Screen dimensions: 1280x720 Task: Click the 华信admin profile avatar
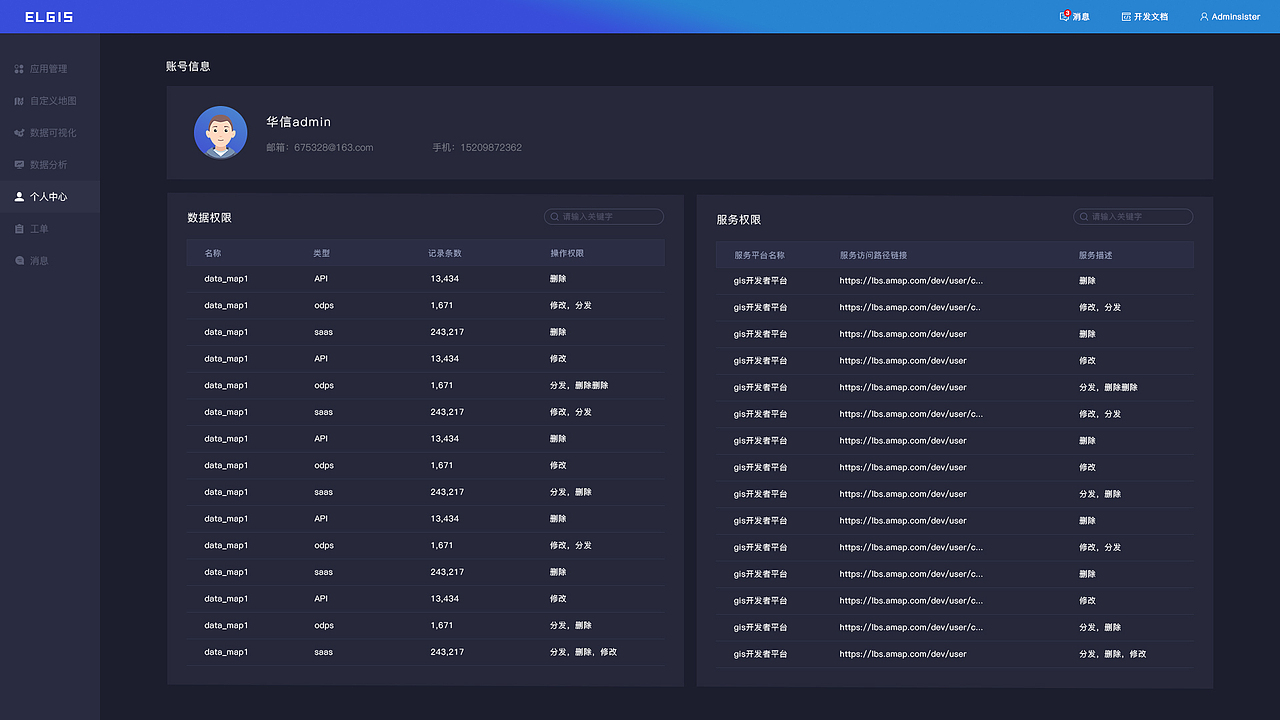point(220,132)
